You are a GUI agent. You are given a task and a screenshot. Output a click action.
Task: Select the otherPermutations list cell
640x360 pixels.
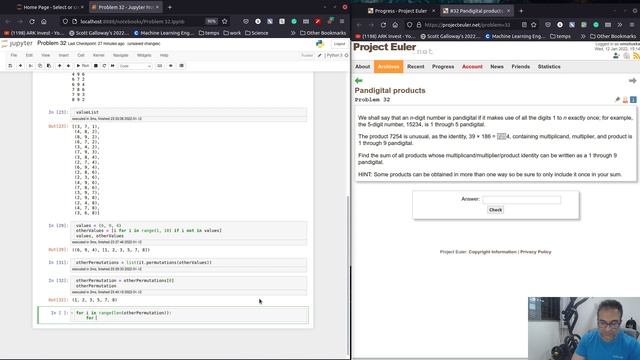(189, 262)
